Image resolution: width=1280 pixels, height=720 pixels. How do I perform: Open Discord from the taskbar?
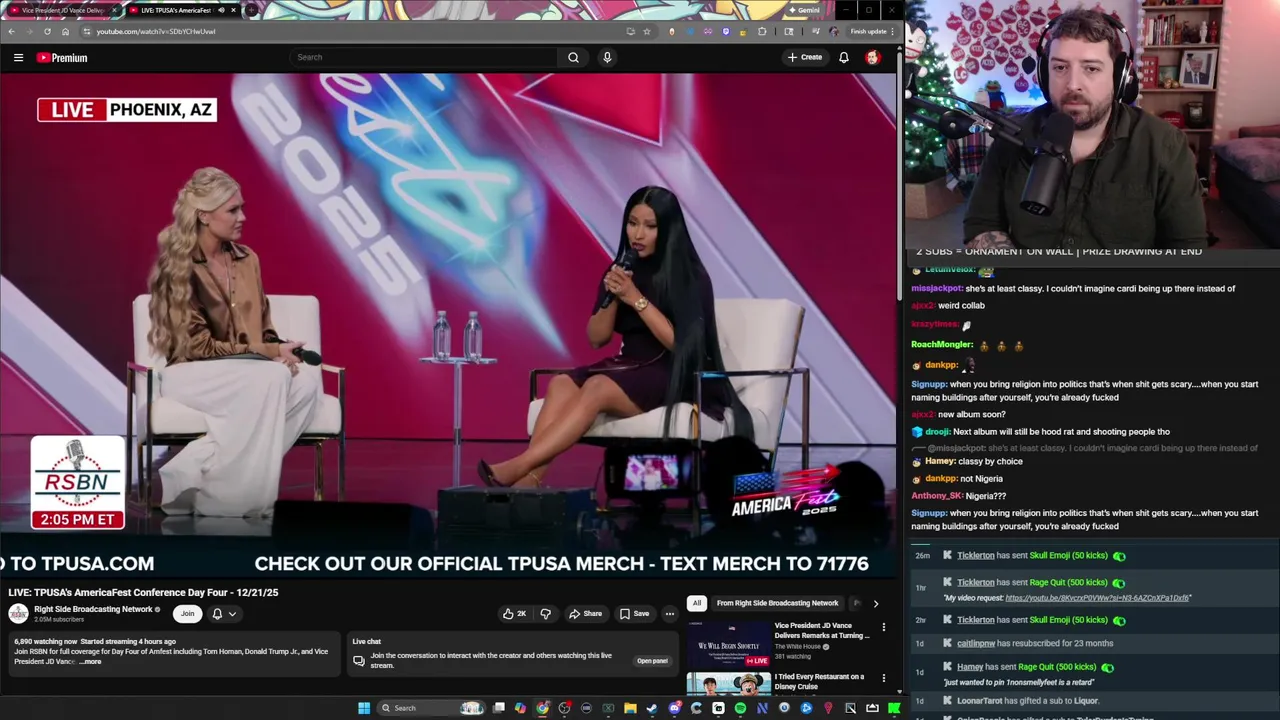click(674, 708)
